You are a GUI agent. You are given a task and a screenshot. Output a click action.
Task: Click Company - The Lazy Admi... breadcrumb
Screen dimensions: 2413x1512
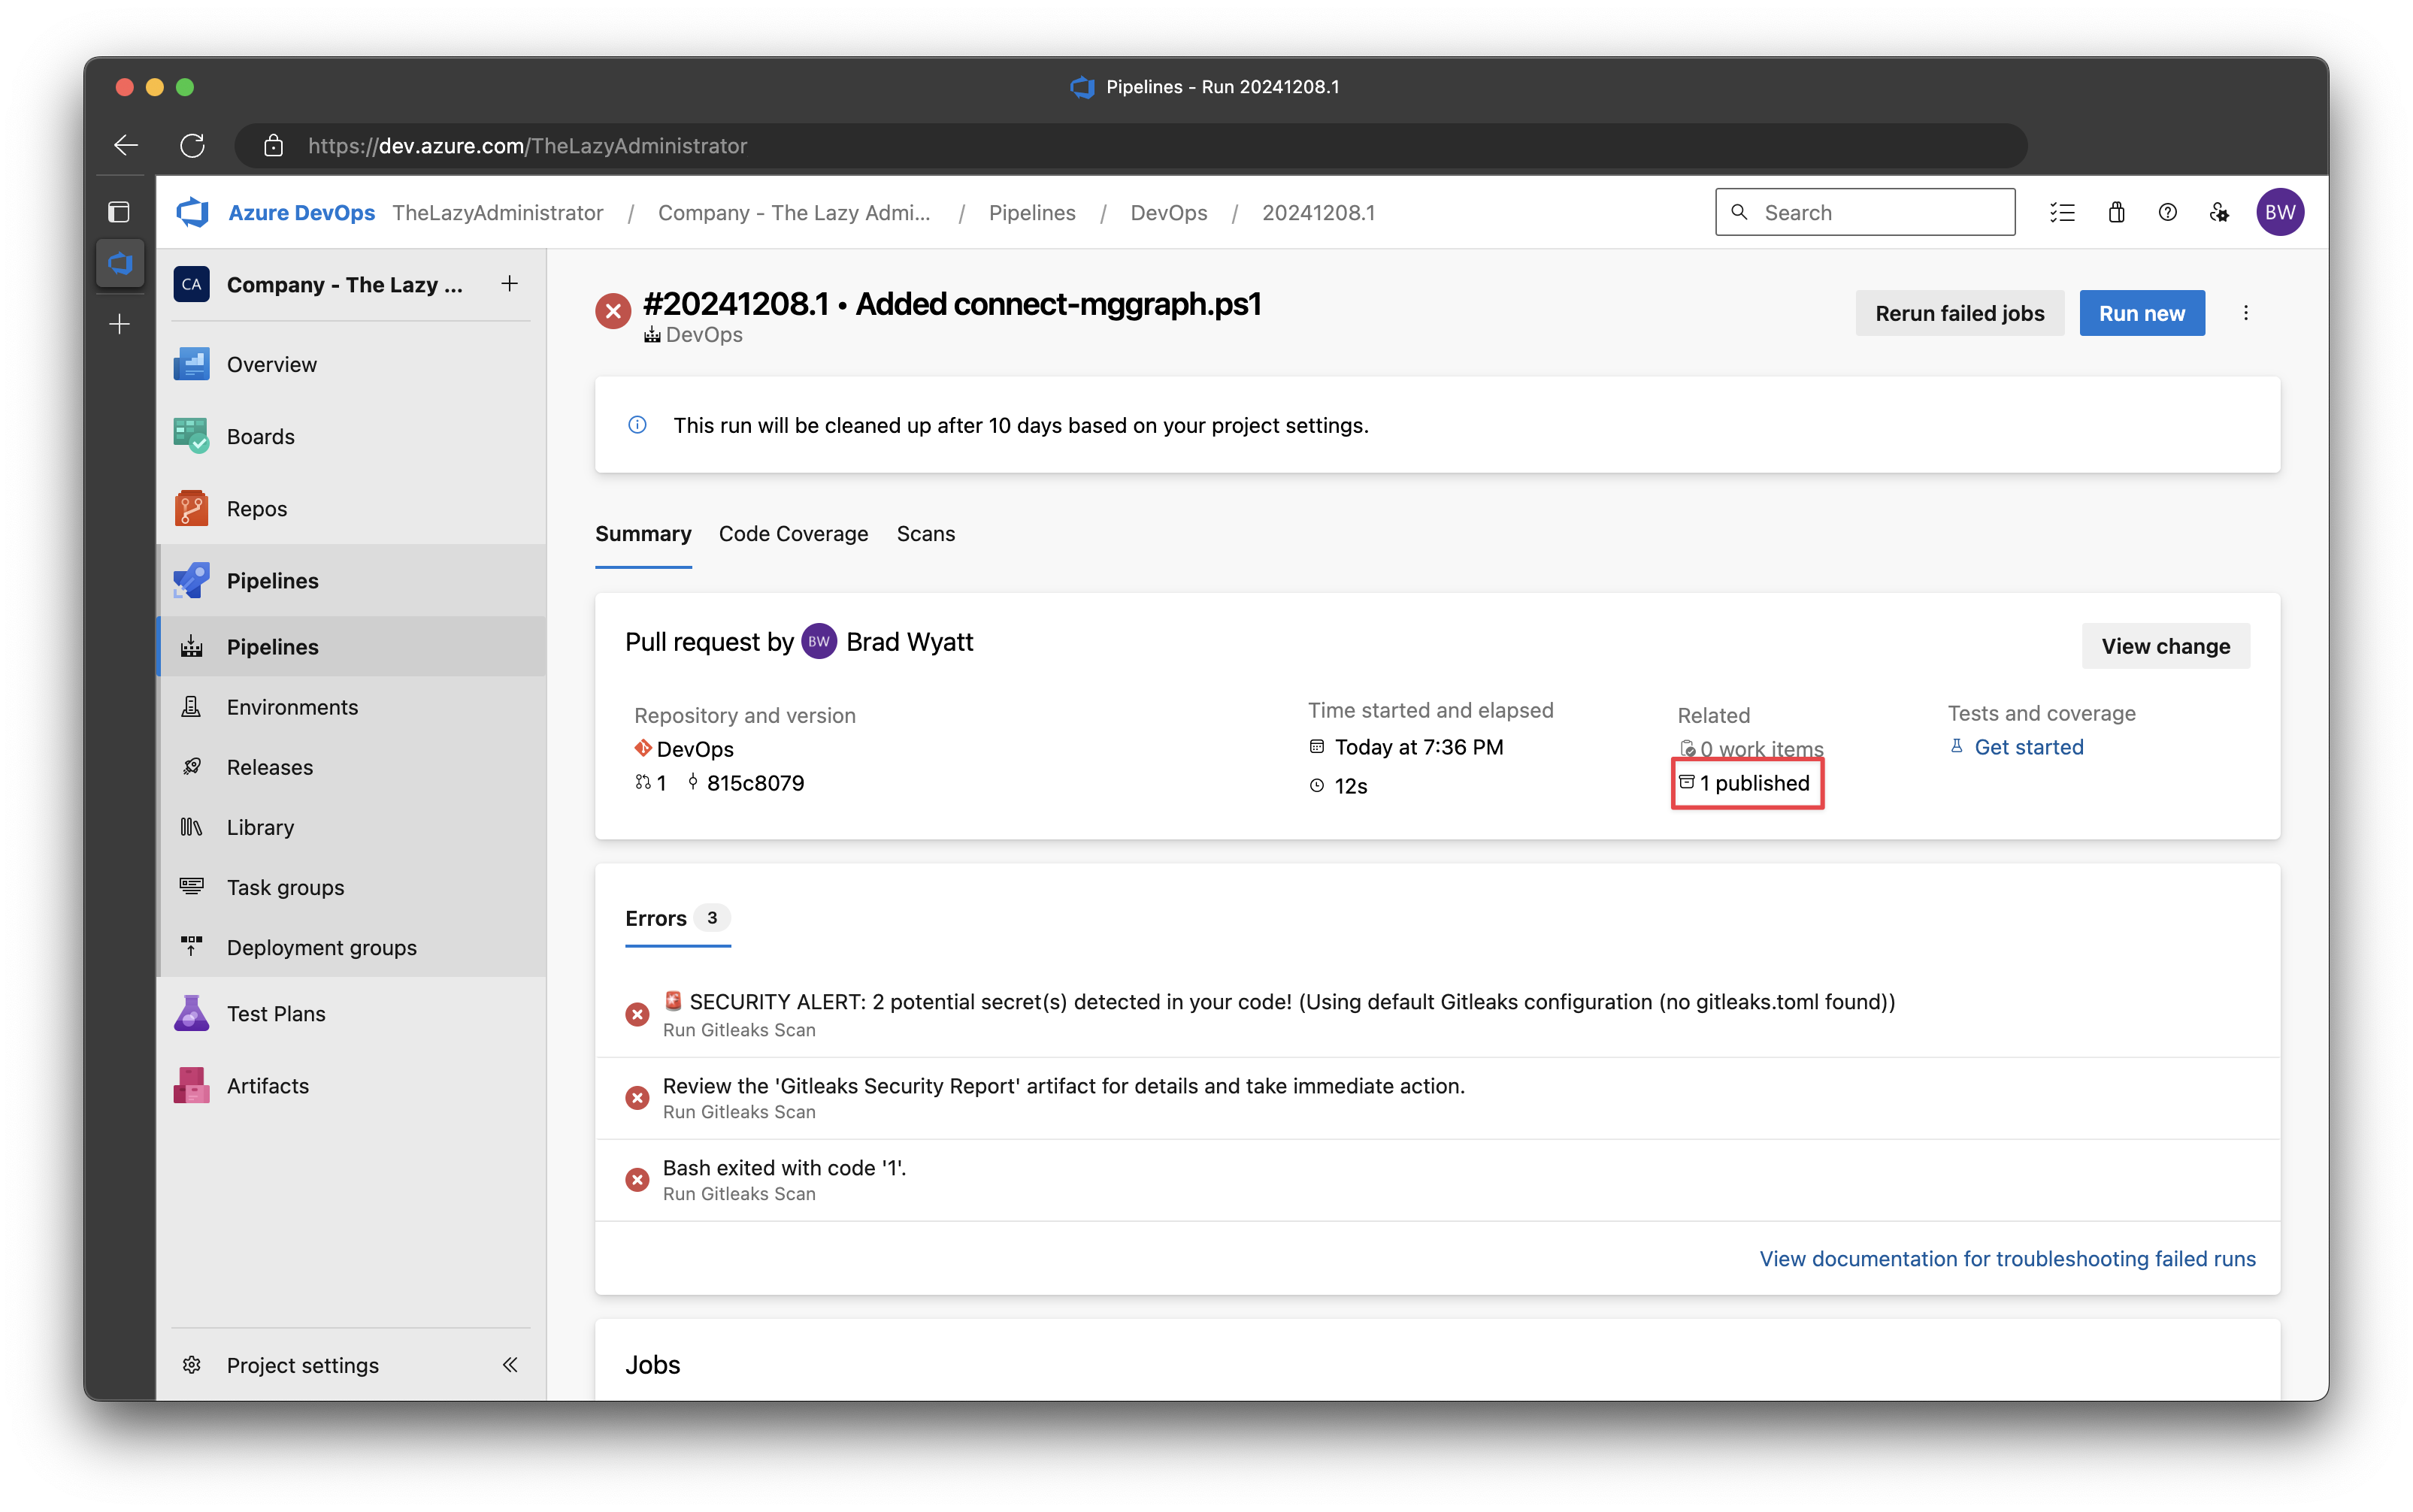pyautogui.click(x=794, y=213)
